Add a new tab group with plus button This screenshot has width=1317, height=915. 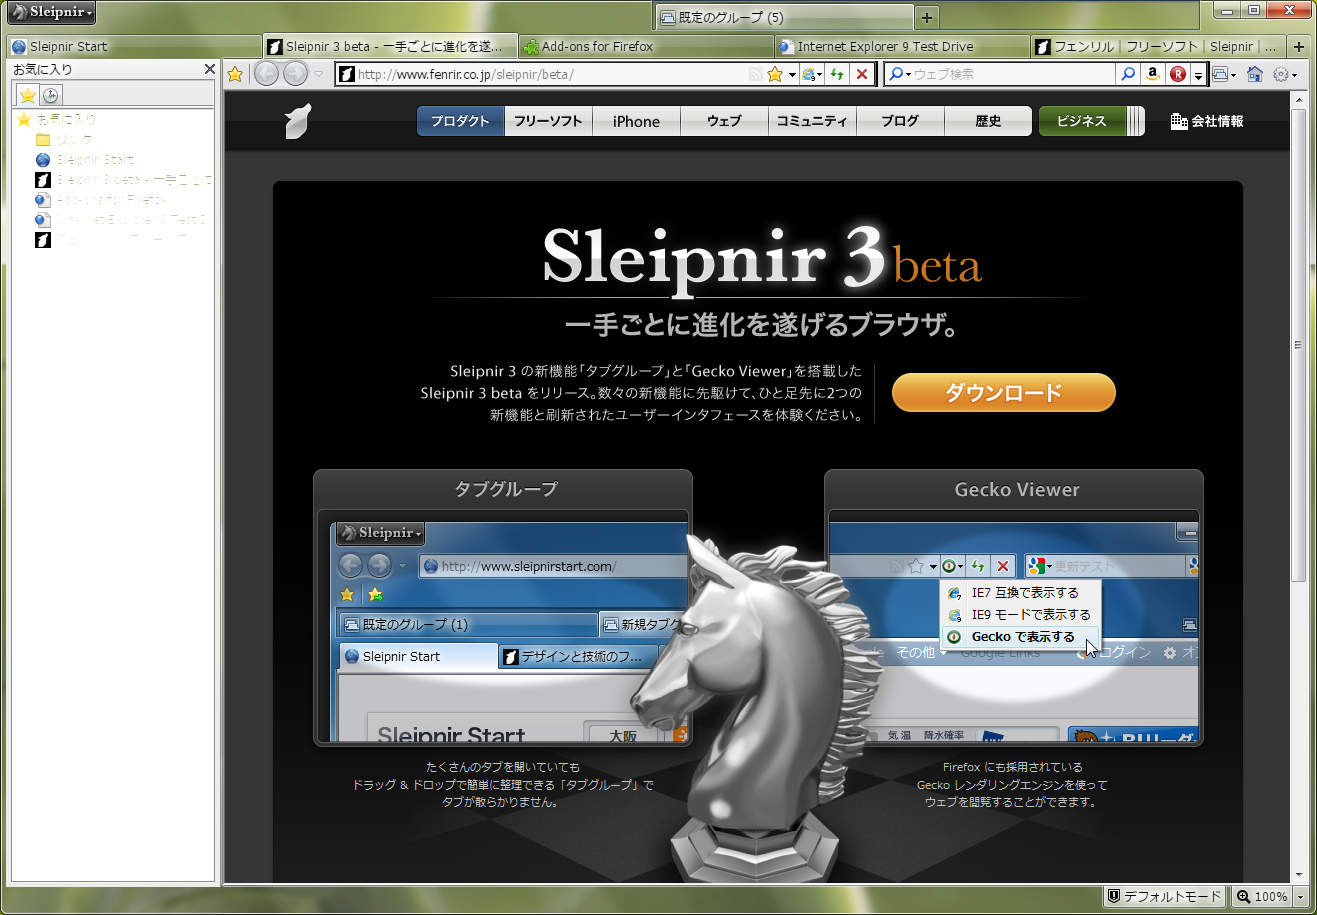(x=927, y=17)
